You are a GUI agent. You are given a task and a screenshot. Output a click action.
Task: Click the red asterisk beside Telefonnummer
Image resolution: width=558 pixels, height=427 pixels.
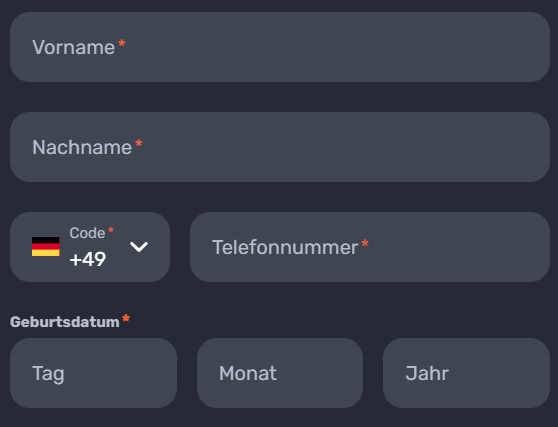coord(365,243)
